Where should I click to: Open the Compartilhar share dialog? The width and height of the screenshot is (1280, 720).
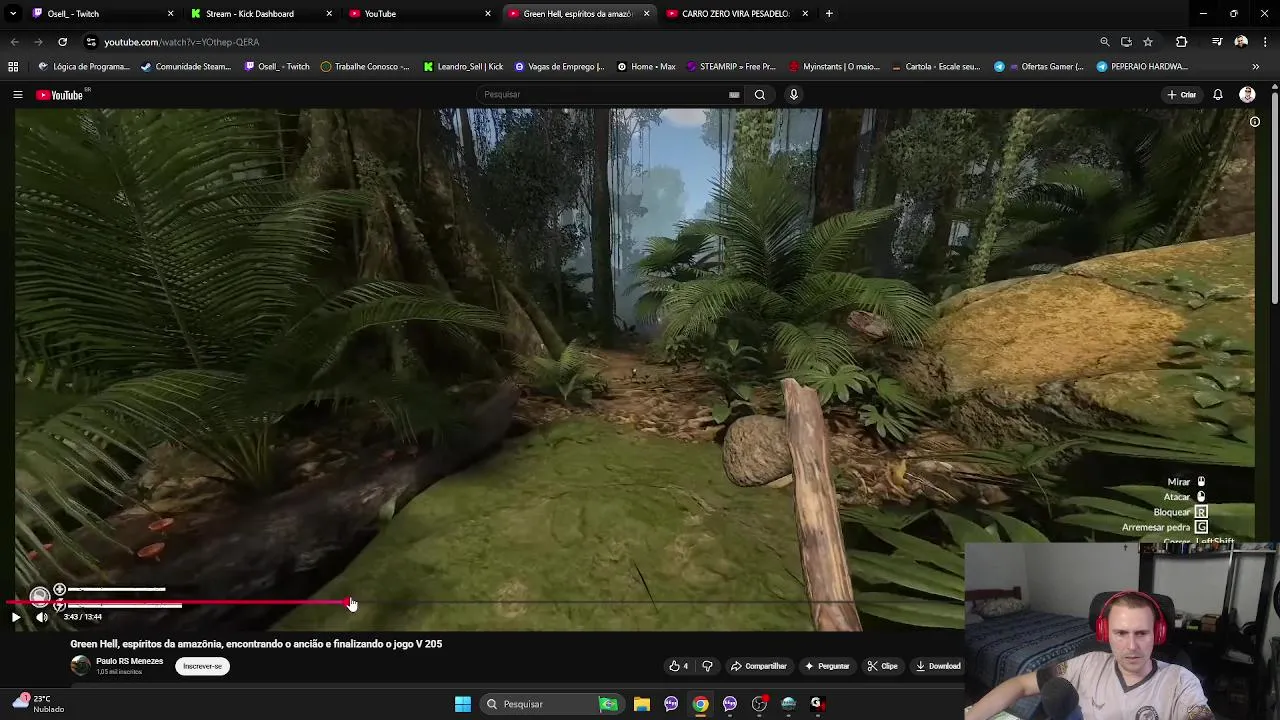(x=759, y=666)
